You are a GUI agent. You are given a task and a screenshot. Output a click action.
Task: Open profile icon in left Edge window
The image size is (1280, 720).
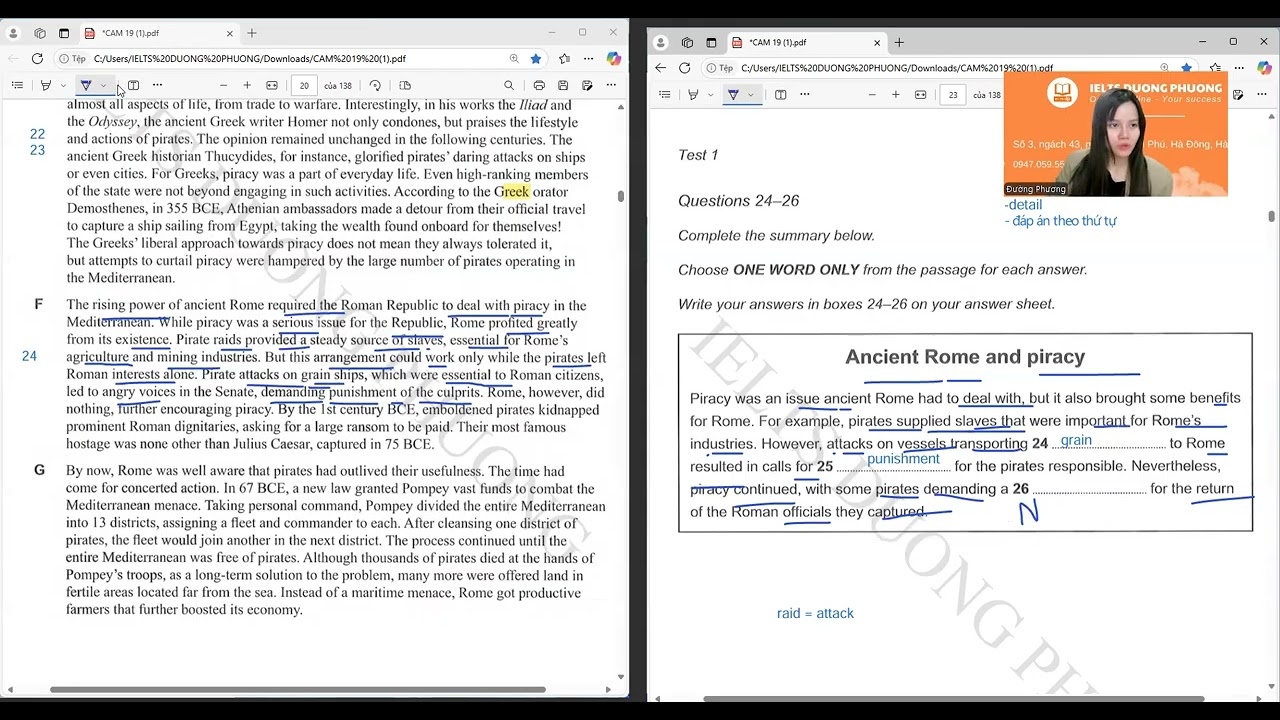pyautogui.click(x=13, y=33)
